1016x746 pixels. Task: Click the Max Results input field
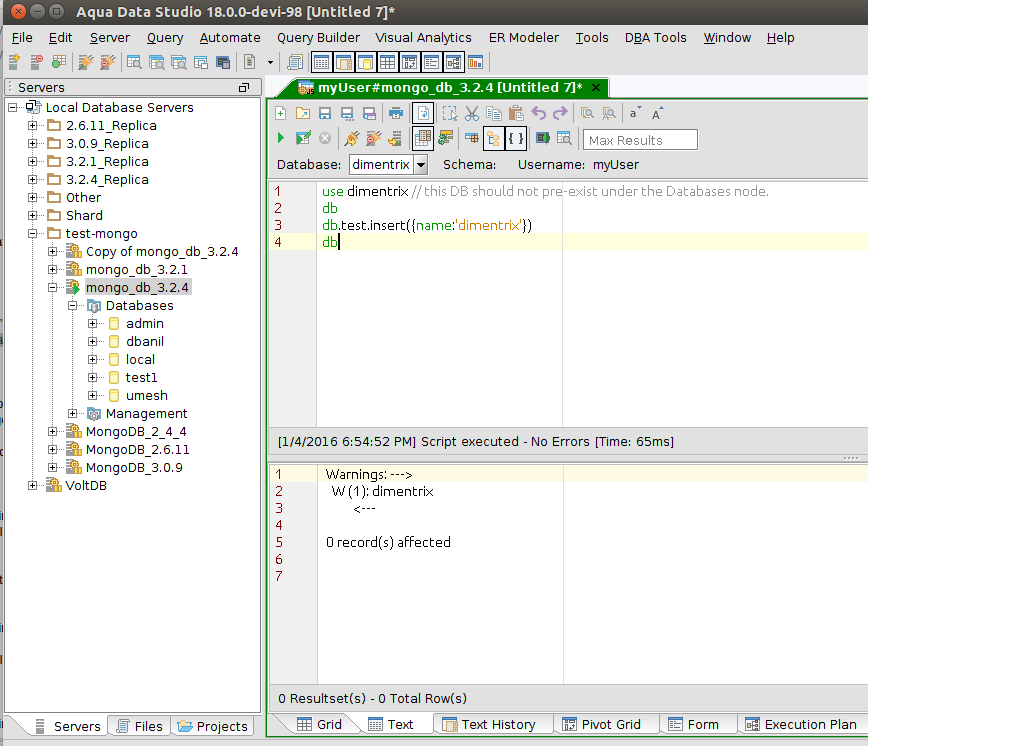pos(640,140)
